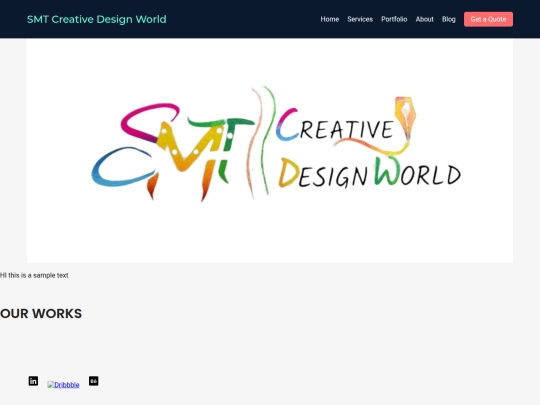Visit the About menu item
Viewport: 540px width, 405px height.
coord(424,19)
